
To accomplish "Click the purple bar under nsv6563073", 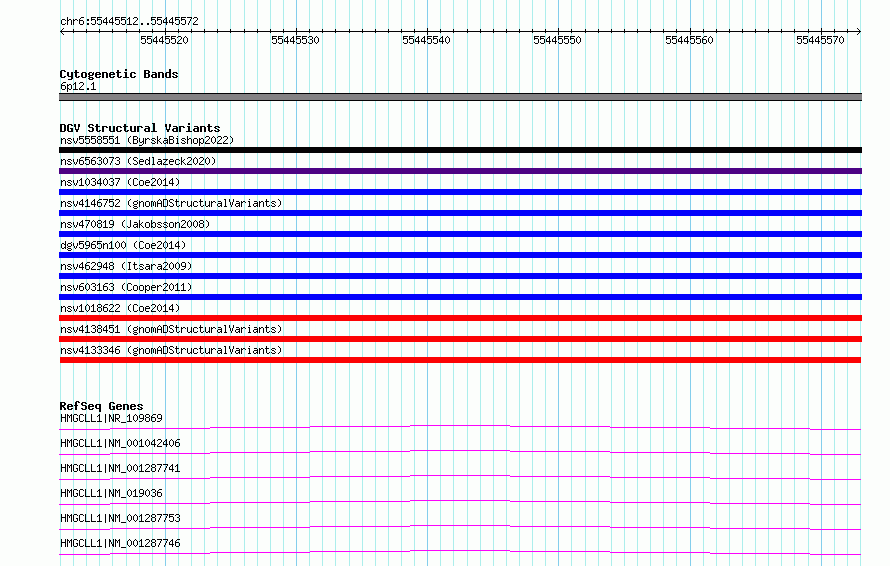I will click(460, 171).
